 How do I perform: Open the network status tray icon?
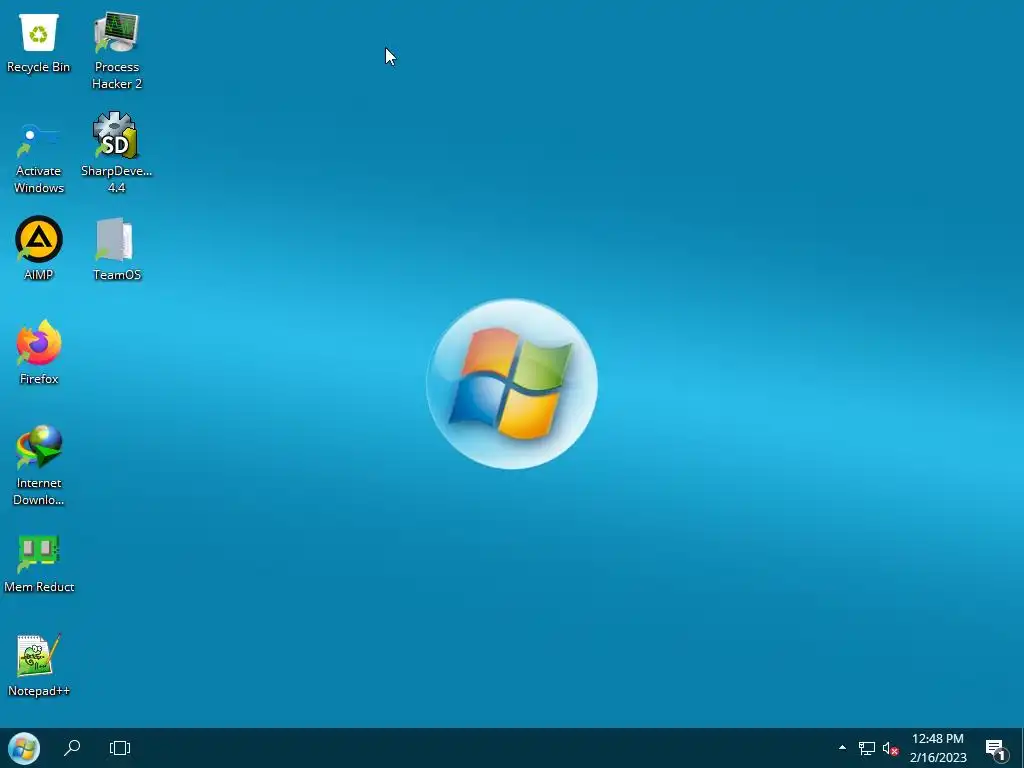tap(867, 748)
